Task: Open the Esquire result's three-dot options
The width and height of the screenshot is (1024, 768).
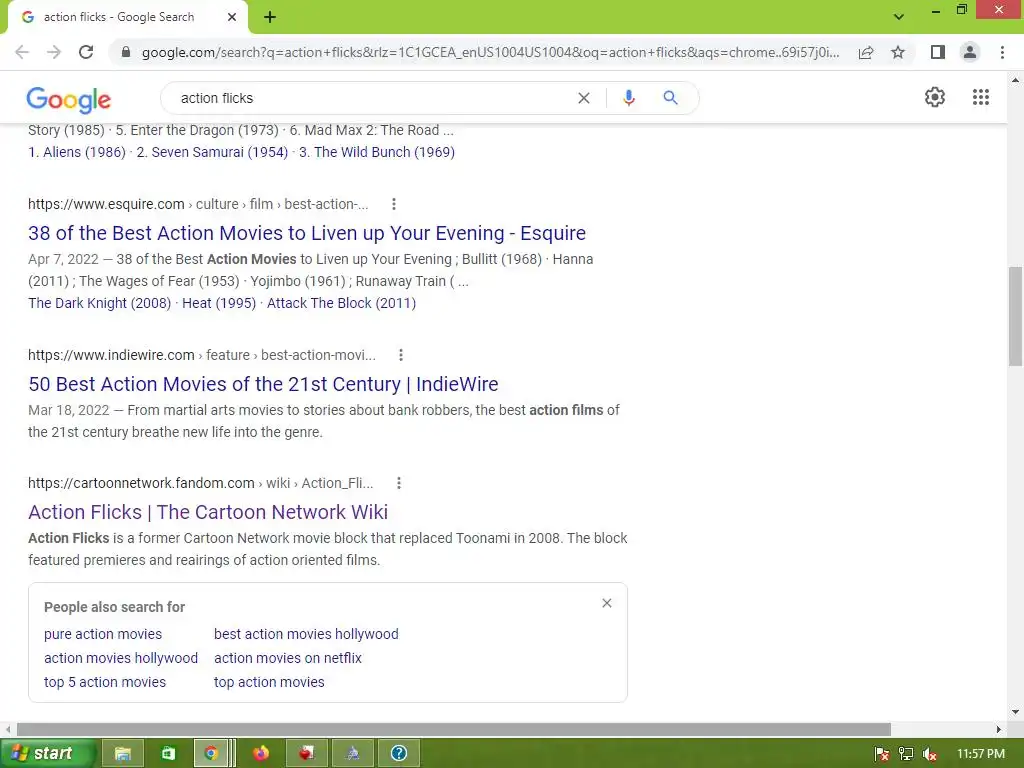Action: coord(394,204)
